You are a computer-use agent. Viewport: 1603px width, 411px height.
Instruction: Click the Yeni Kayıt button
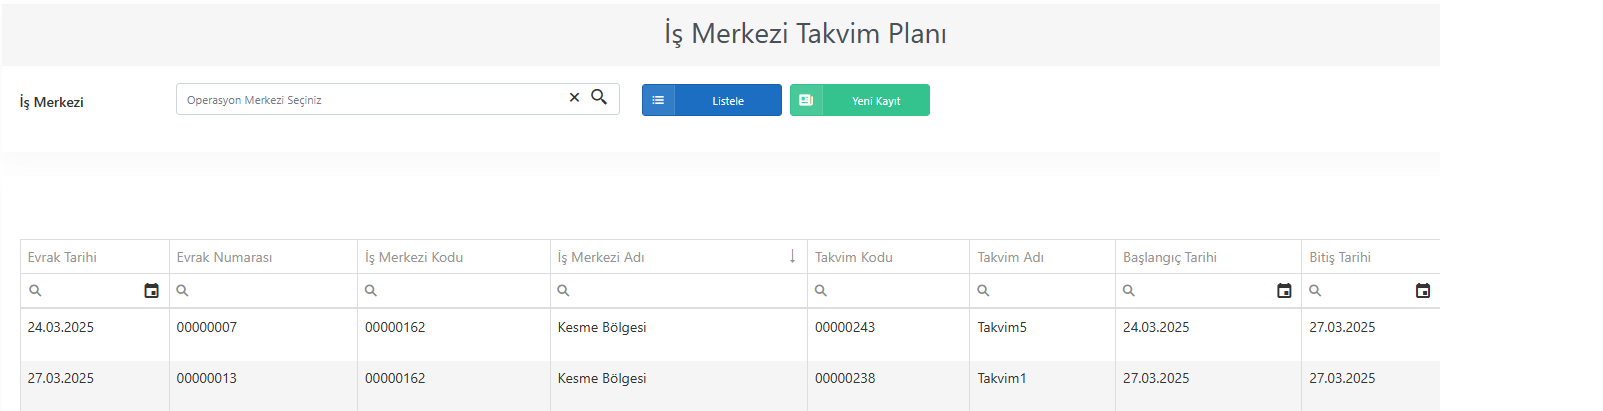click(860, 100)
